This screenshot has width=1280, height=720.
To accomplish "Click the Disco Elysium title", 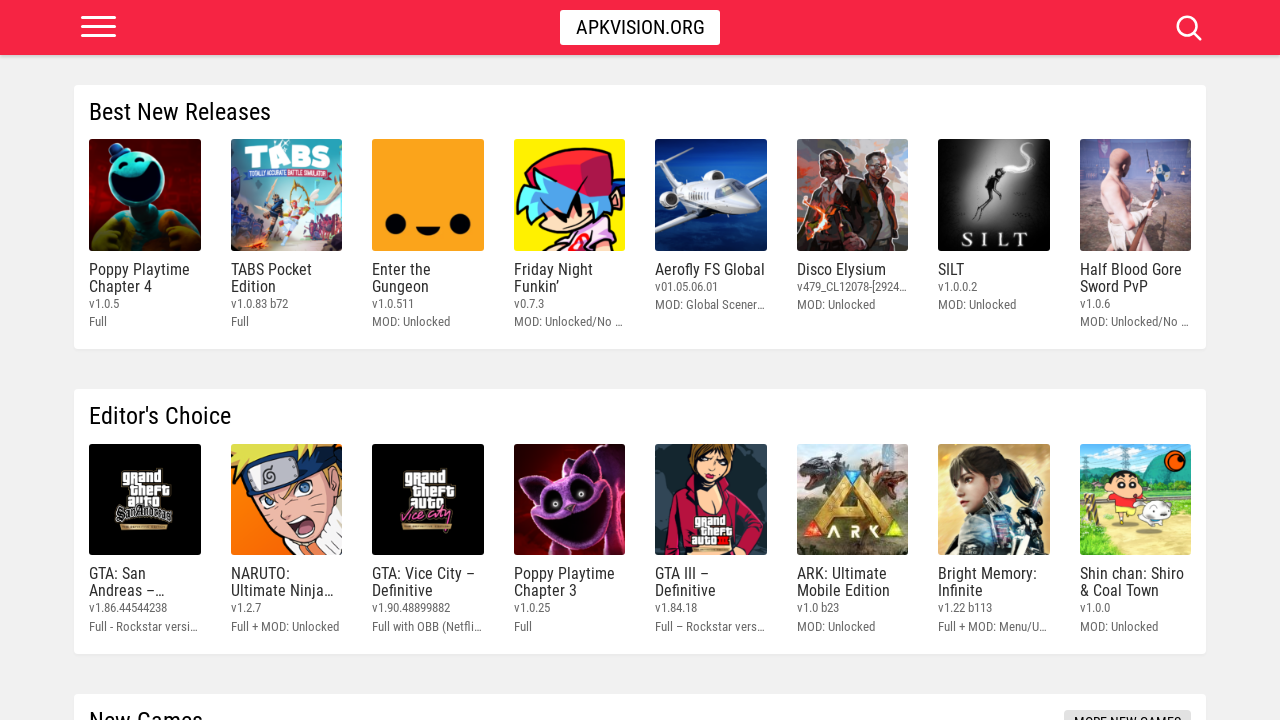I will click(x=841, y=270).
